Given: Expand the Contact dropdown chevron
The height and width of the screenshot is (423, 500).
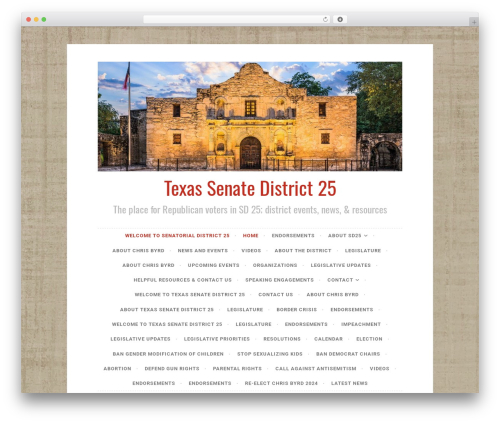Looking at the screenshot, I should click(x=357, y=280).
